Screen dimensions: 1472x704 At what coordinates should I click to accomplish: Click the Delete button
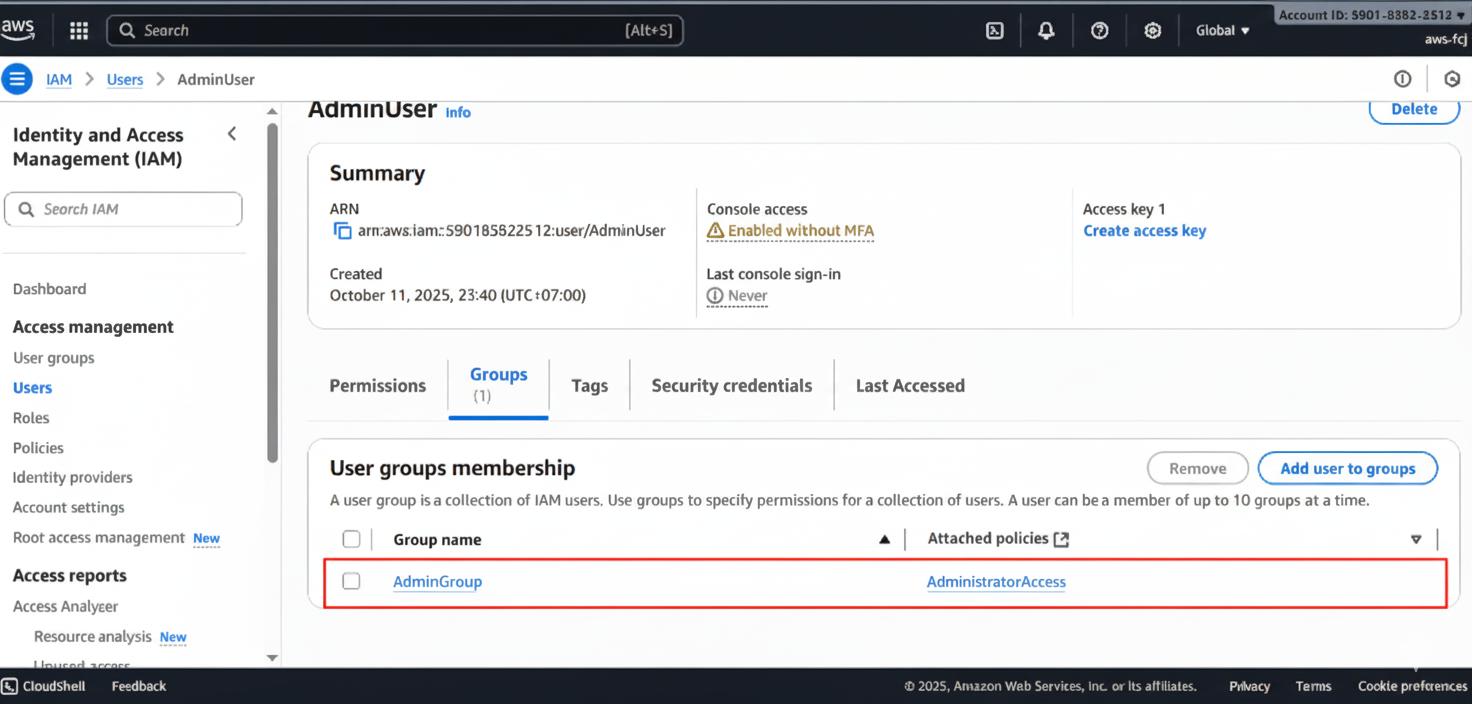pyautogui.click(x=1414, y=109)
